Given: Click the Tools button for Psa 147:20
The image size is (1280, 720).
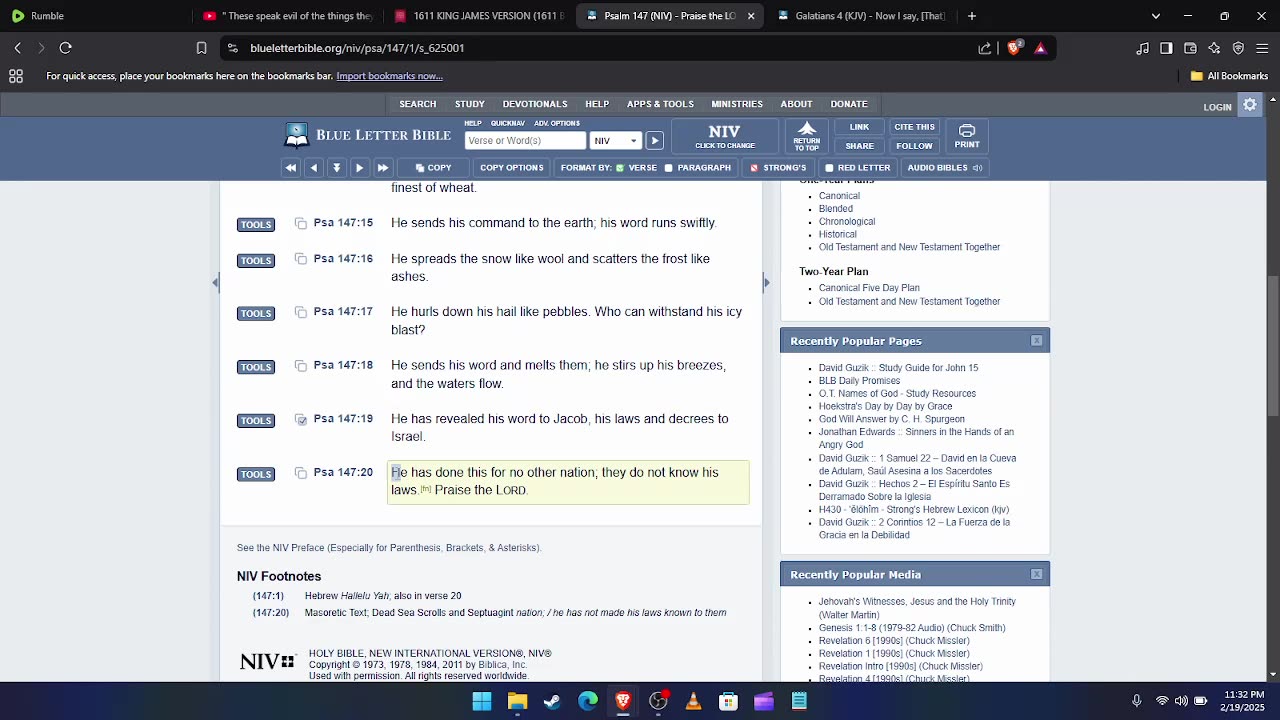Looking at the screenshot, I should point(256,474).
